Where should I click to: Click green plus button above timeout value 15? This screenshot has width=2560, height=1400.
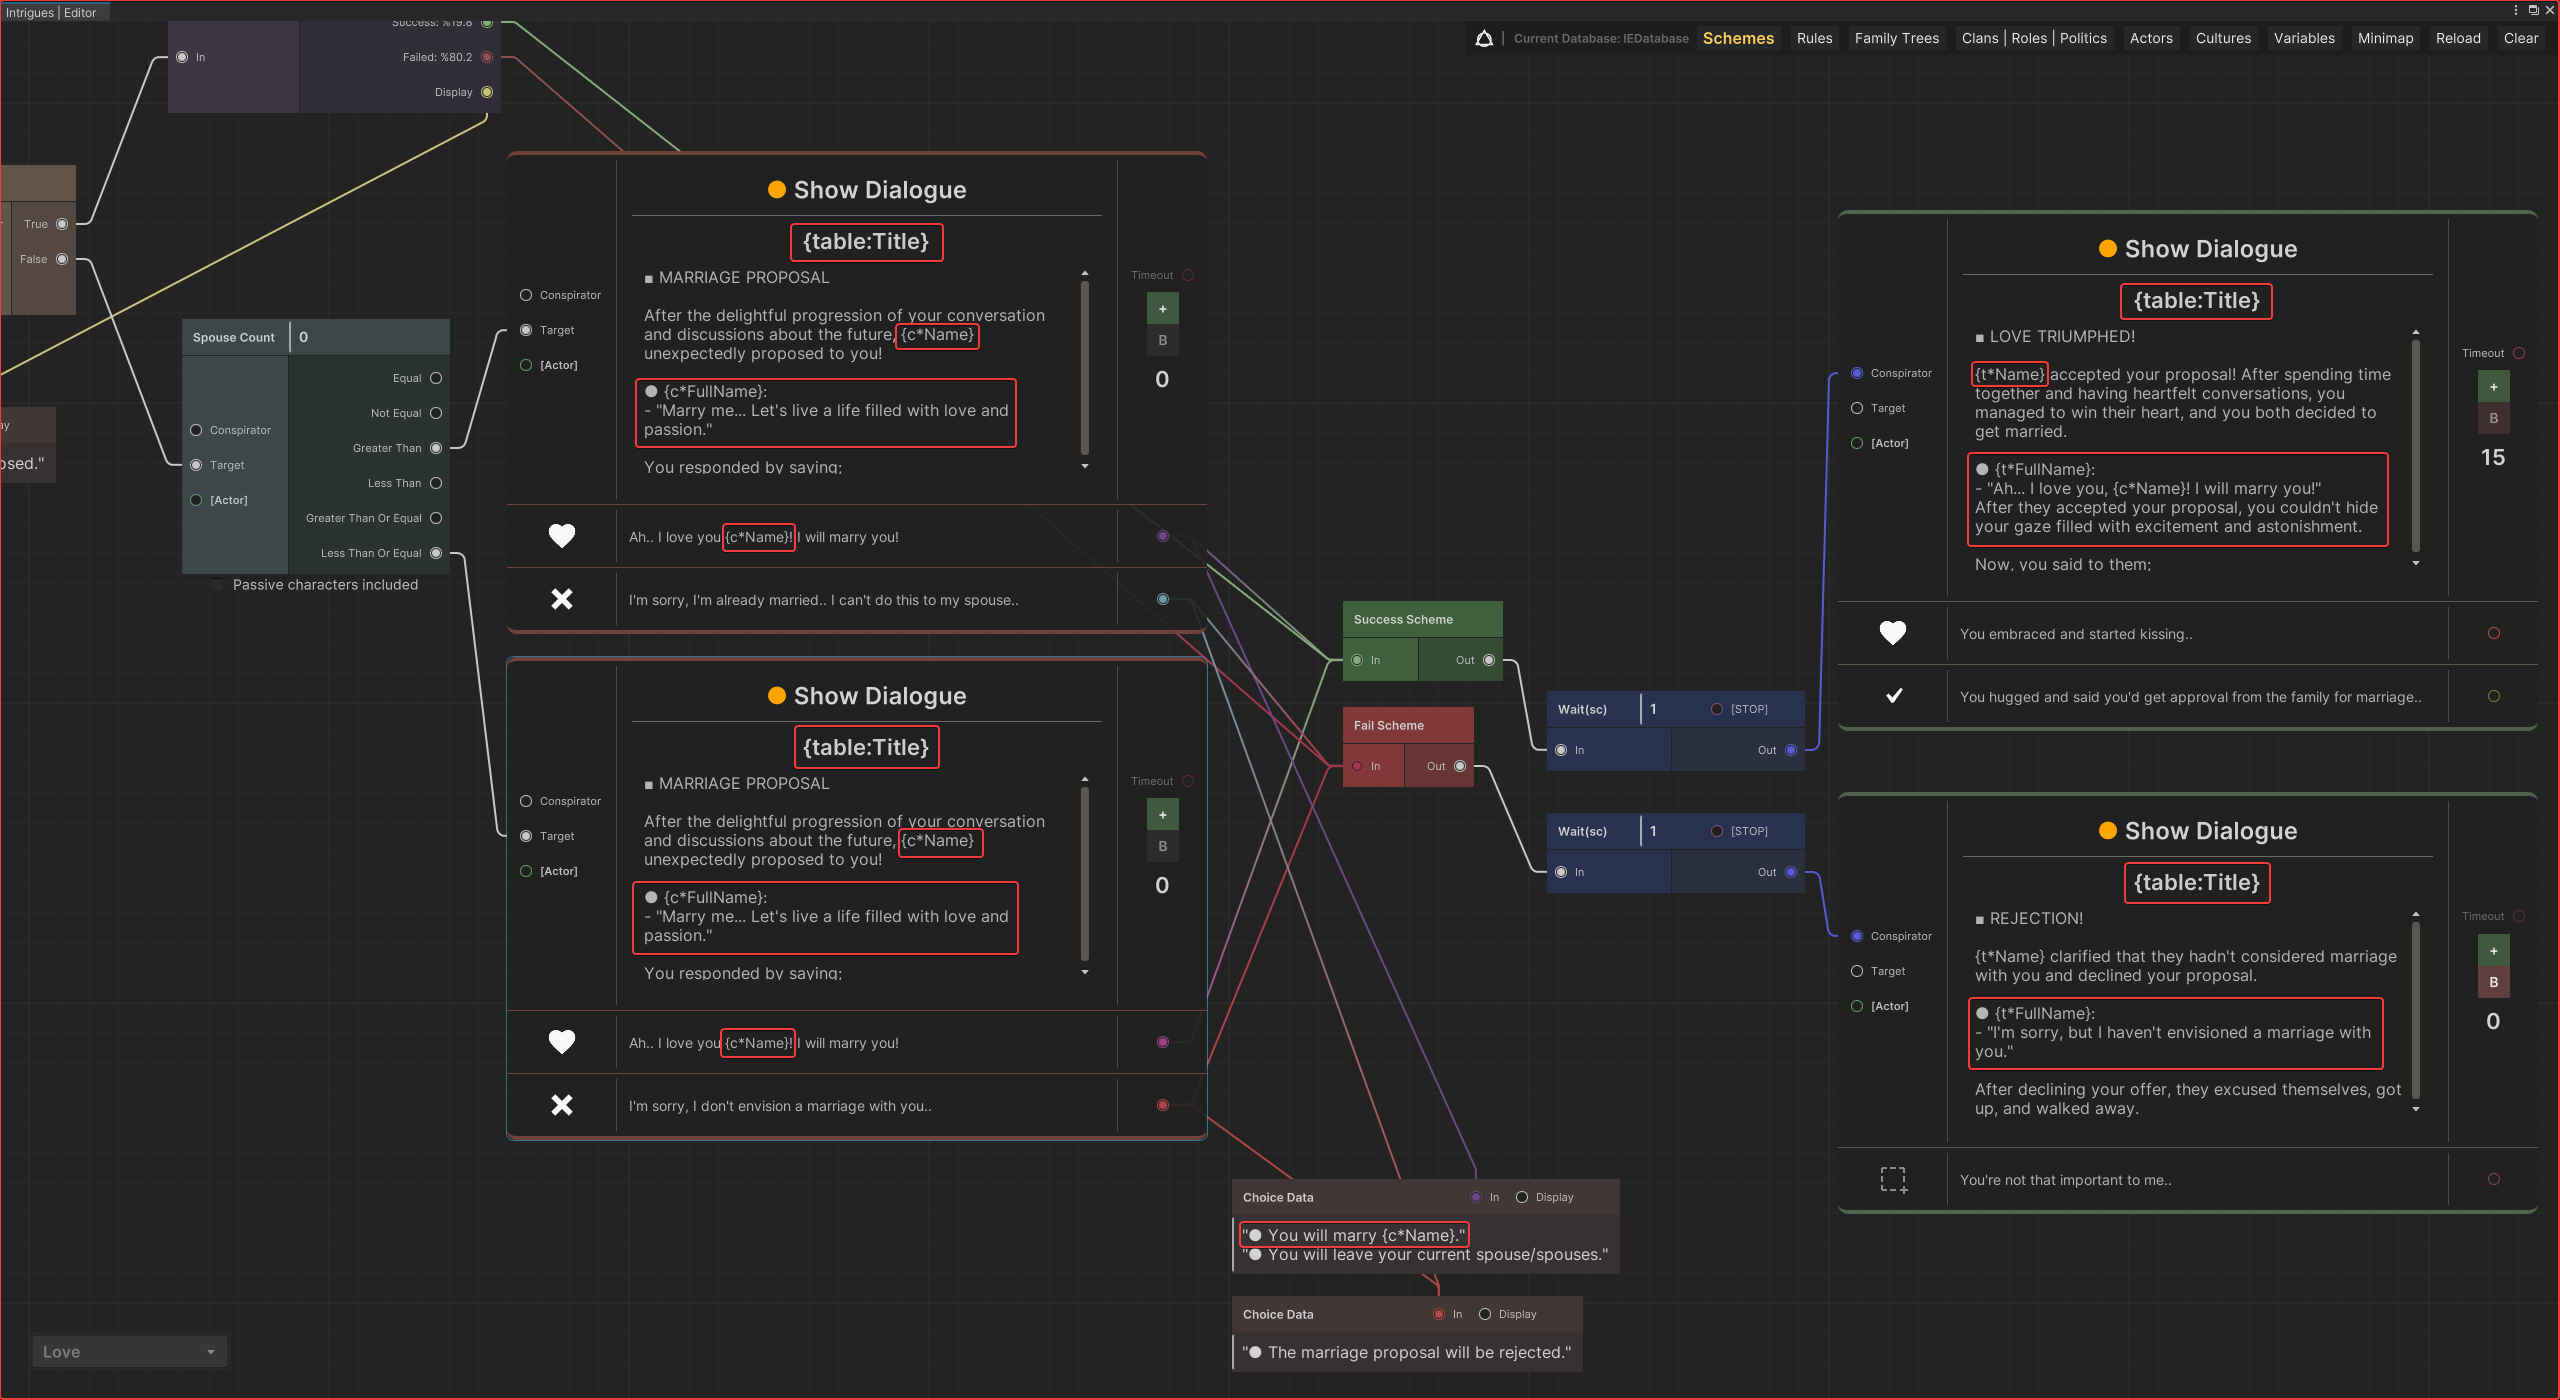pos(2493,387)
